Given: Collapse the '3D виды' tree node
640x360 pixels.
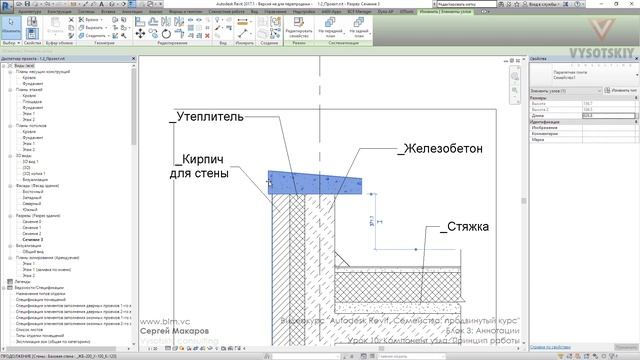Looking at the screenshot, I should click(10, 156).
